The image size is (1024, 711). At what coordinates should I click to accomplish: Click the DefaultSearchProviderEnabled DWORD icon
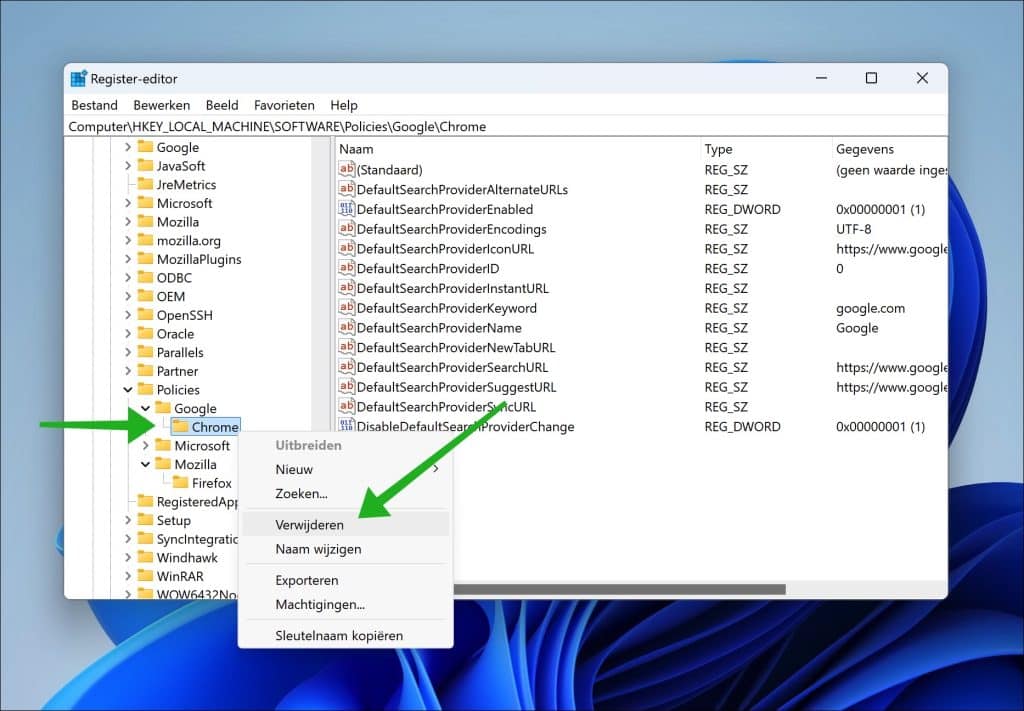click(x=346, y=209)
